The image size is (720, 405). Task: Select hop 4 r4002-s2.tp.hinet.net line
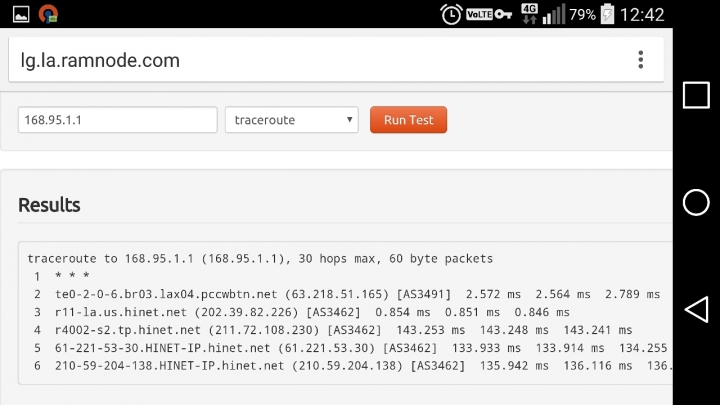click(333, 330)
